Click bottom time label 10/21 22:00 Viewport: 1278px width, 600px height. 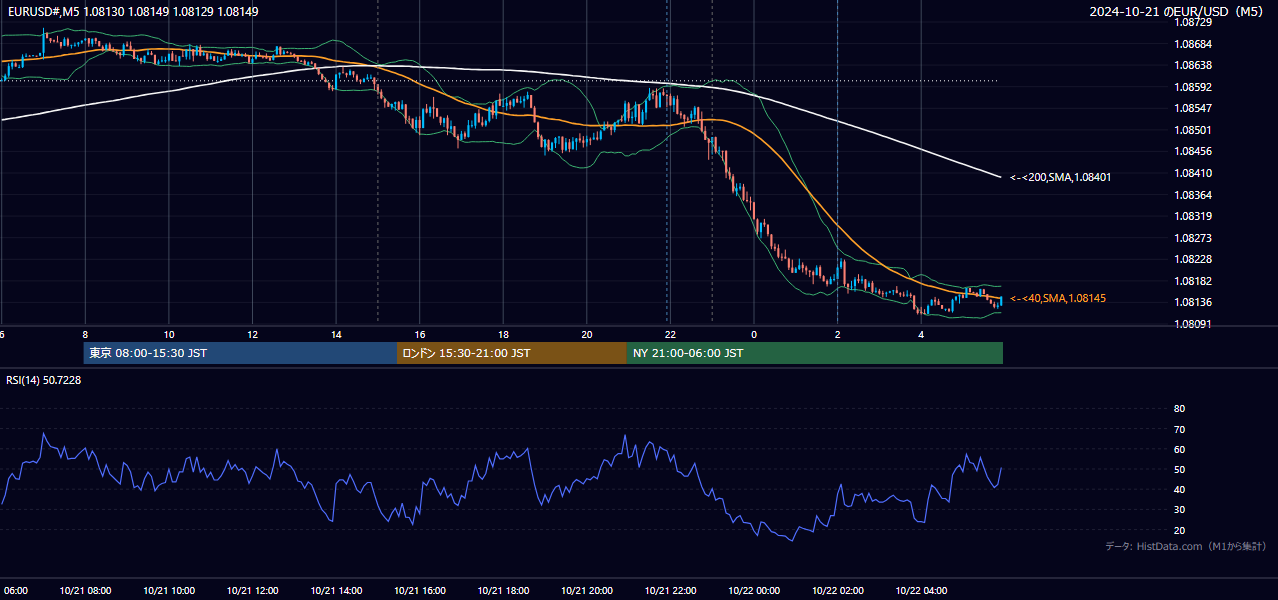click(670, 591)
